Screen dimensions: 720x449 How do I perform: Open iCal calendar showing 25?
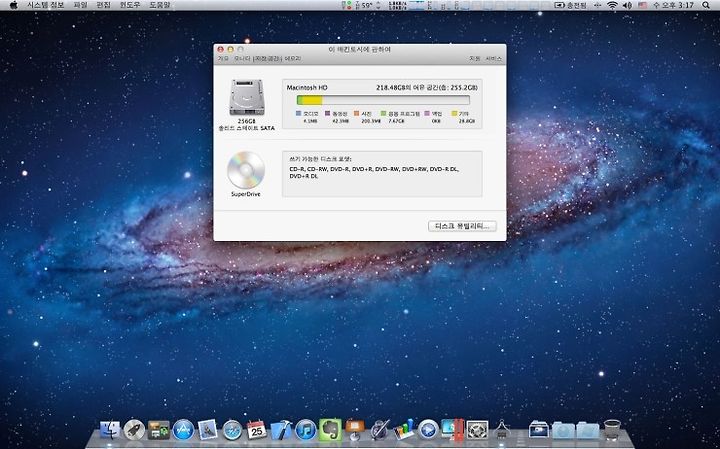[257, 430]
